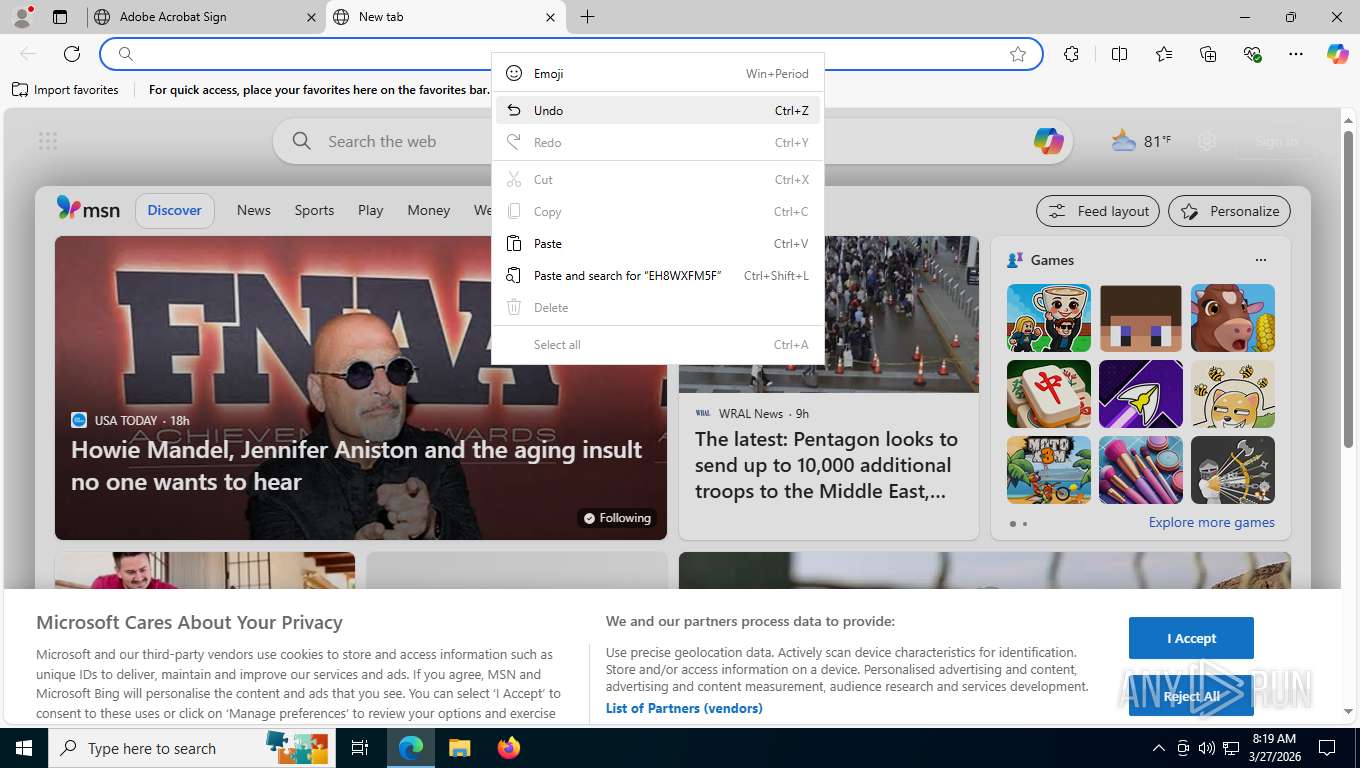
Task: Switch to Adobe Acrobat Sign tab
Action: pos(205,17)
